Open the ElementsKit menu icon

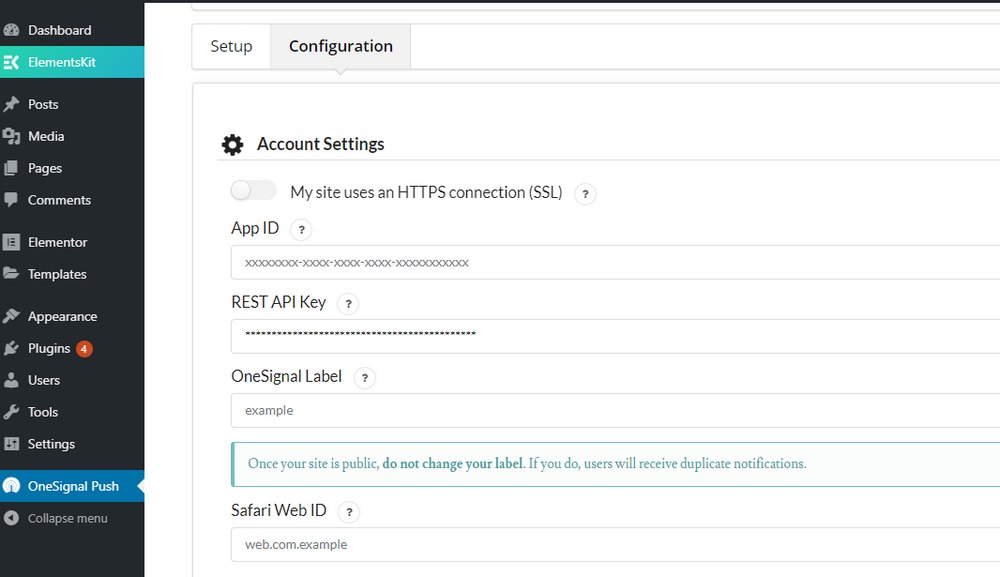pyautogui.click(x=11, y=62)
